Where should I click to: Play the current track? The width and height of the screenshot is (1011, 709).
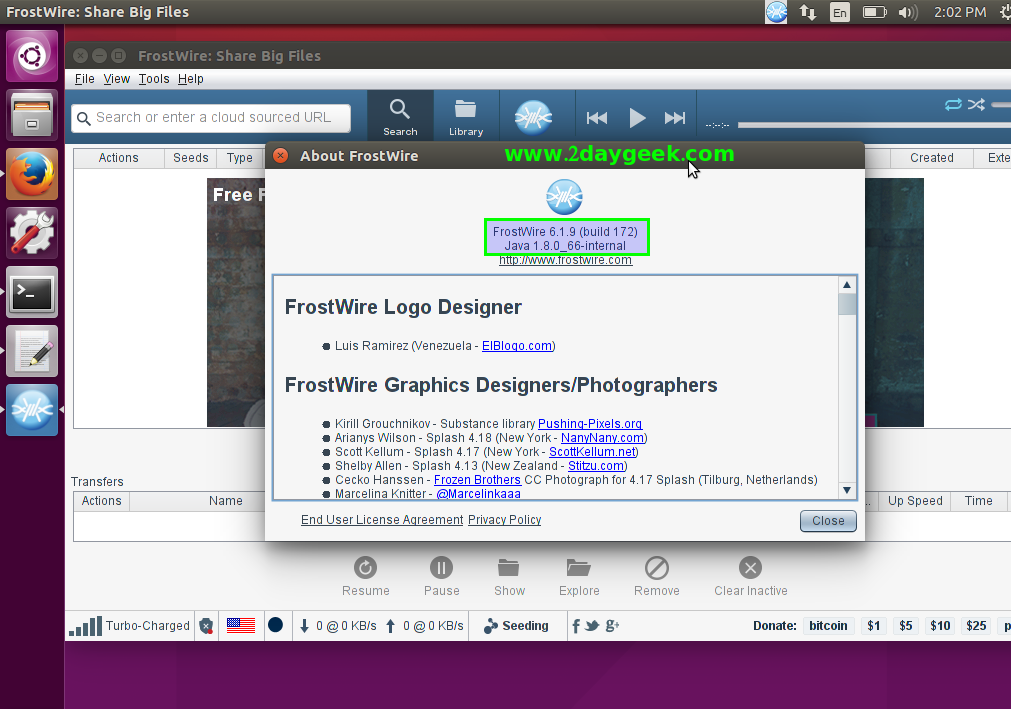[x=636, y=118]
